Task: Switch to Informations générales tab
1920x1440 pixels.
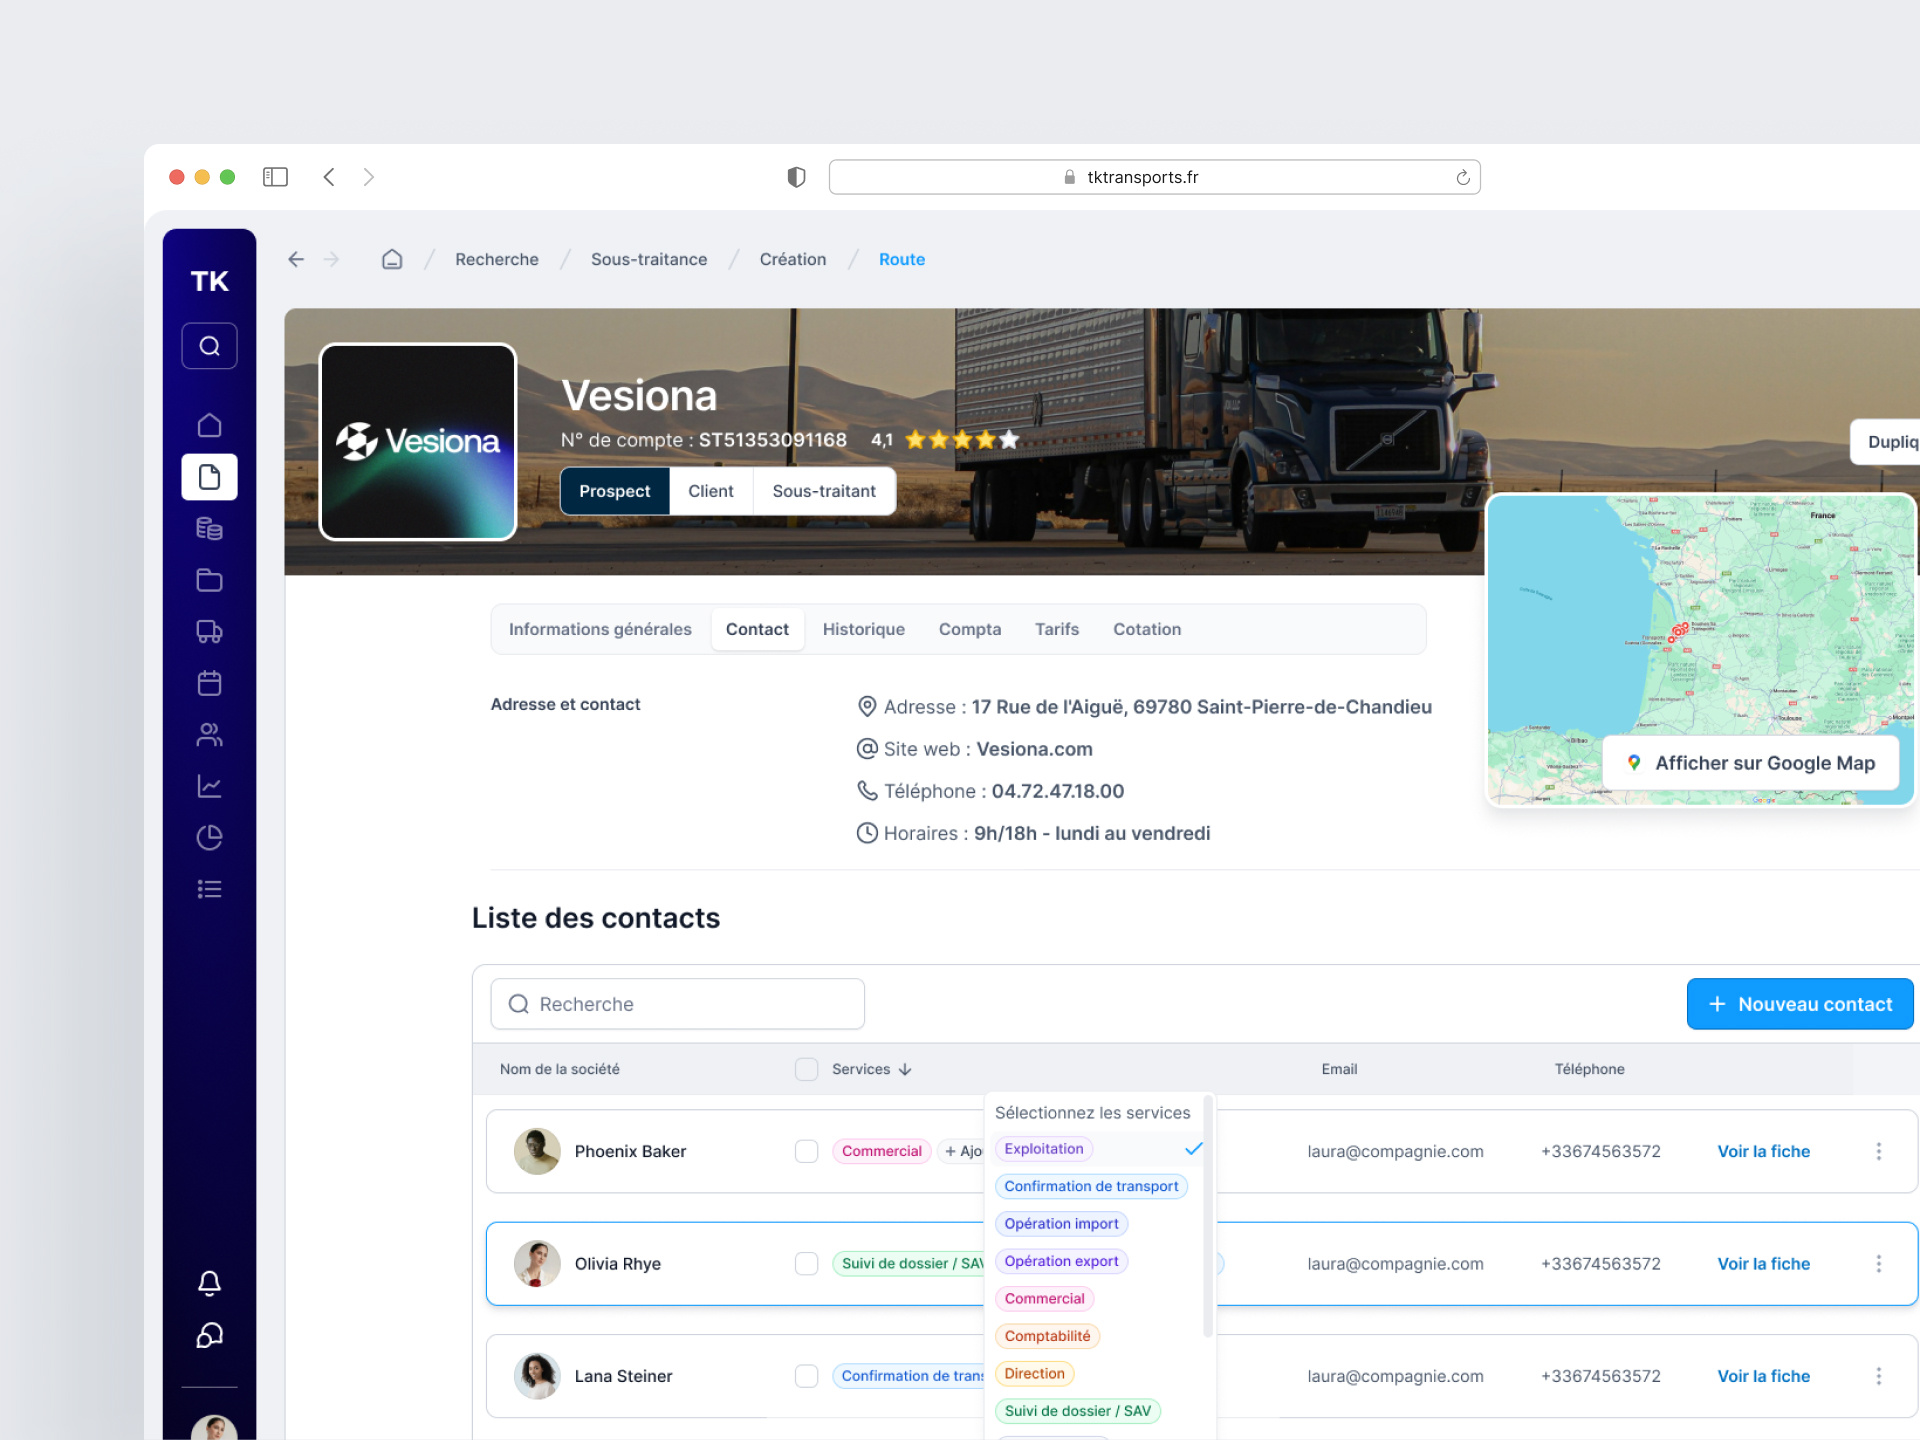Action: [600, 629]
